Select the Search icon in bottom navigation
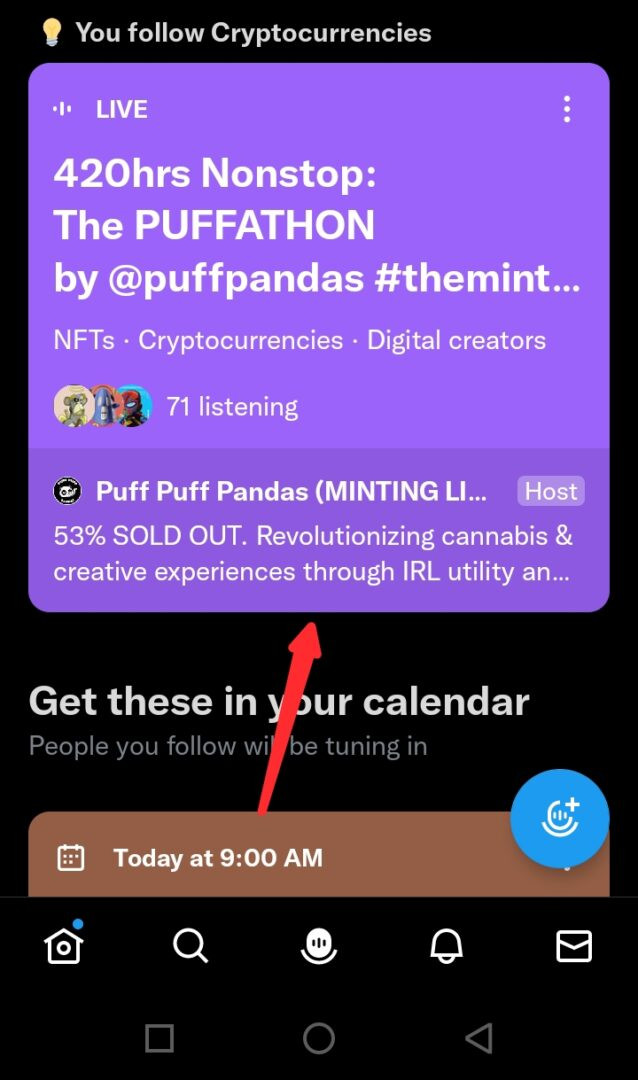The width and height of the screenshot is (638, 1080). pyautogui.click(x=190, y=946)
